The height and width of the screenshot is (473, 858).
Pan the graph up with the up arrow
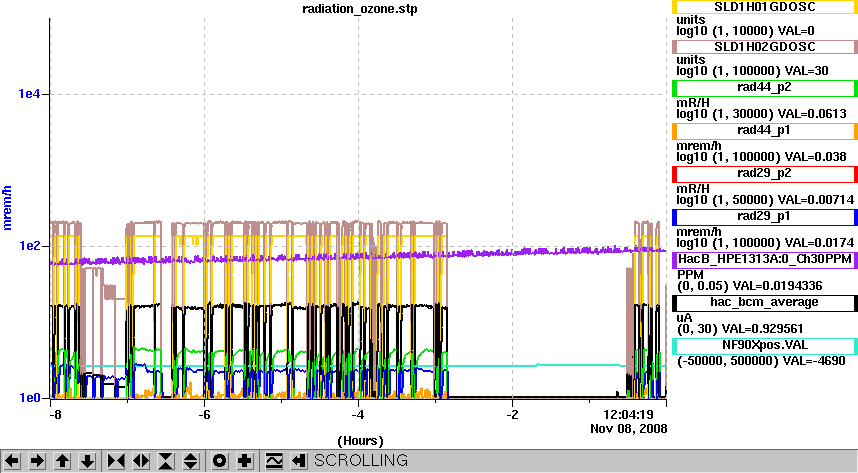(62, 460)
